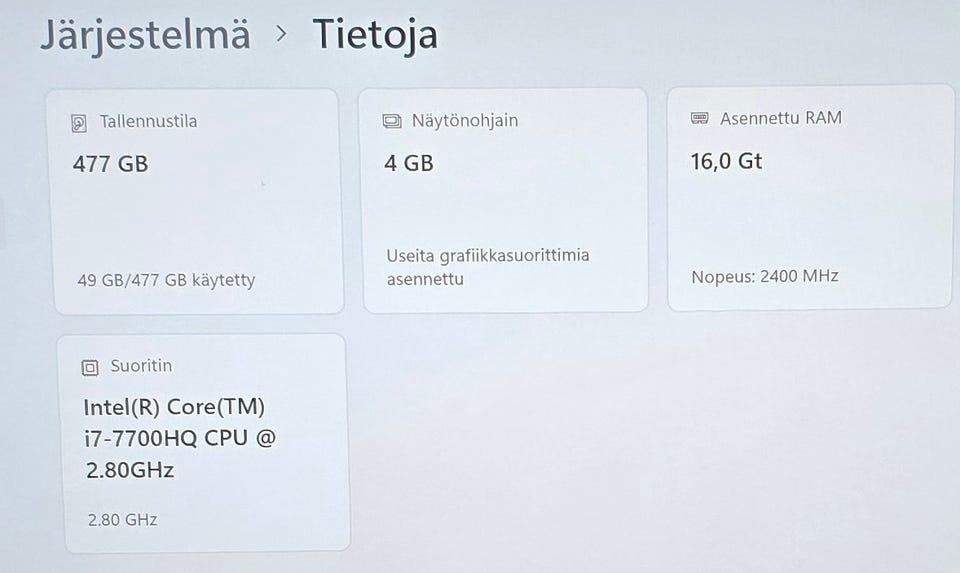Screen dimensions: 960x573
Task: Click the Asennettu RAM memory icon
Action: pos(700,119)
